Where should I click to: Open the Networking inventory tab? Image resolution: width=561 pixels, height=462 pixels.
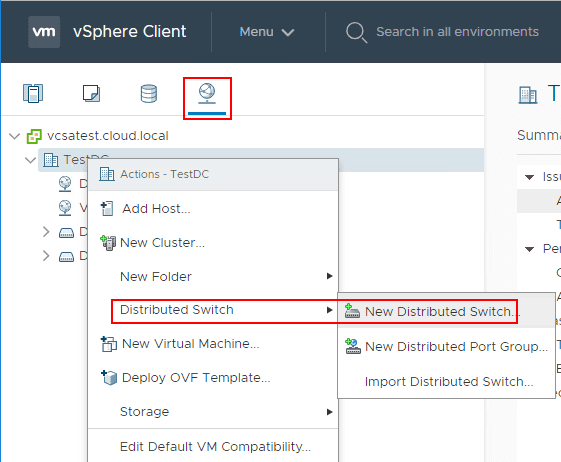(207, 94)
